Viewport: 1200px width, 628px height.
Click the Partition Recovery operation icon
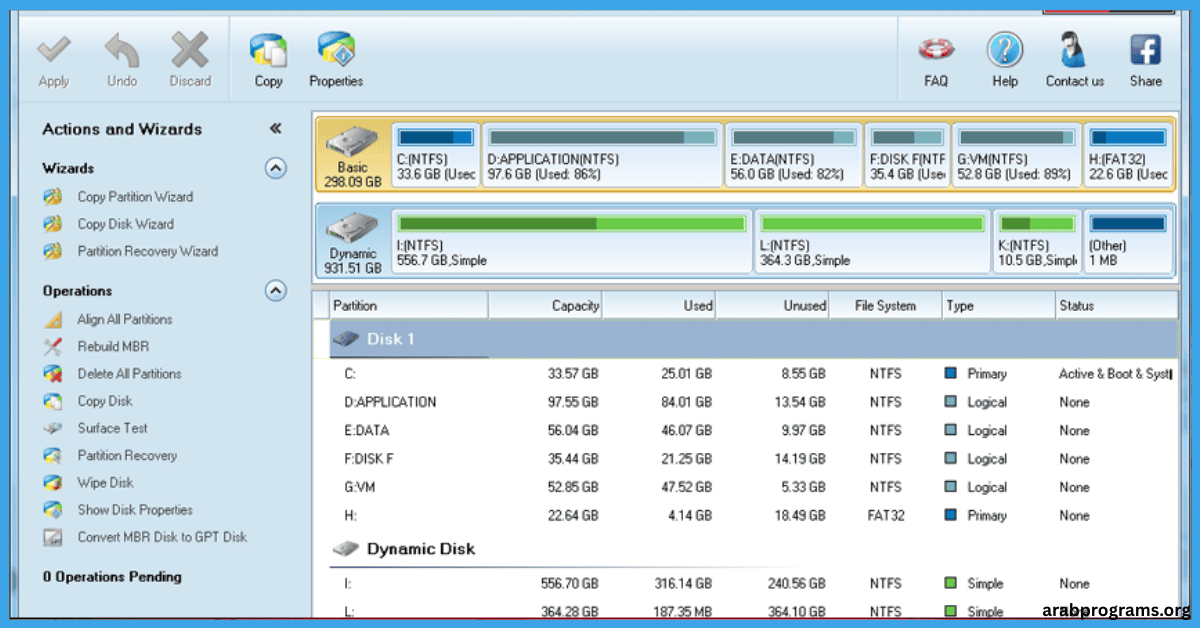coord(53,455)
